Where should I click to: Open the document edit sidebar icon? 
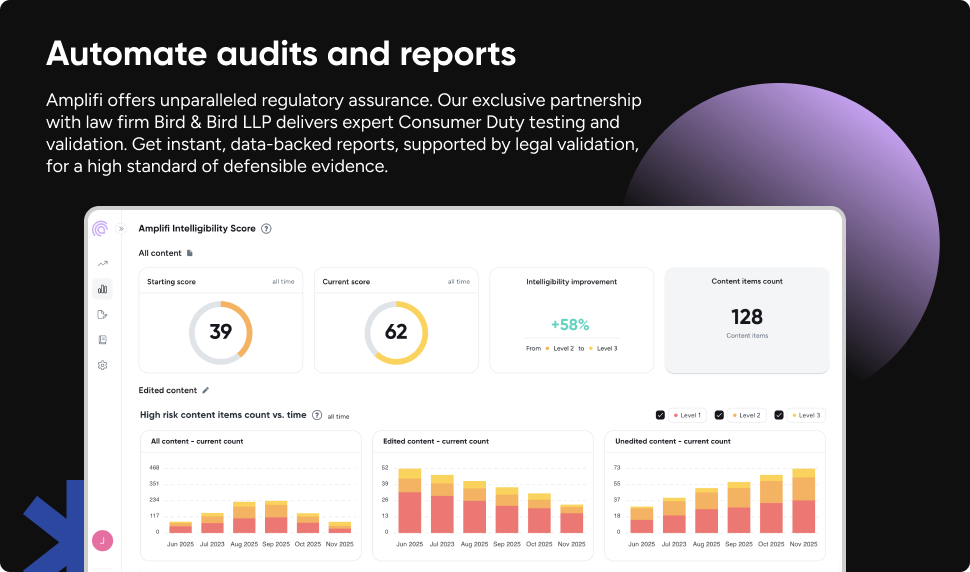click(x=103, y=315)
